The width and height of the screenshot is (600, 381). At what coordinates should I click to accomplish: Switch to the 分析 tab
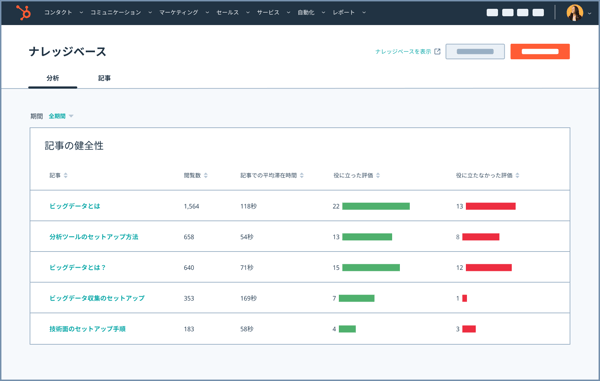(x=53, y=78)
